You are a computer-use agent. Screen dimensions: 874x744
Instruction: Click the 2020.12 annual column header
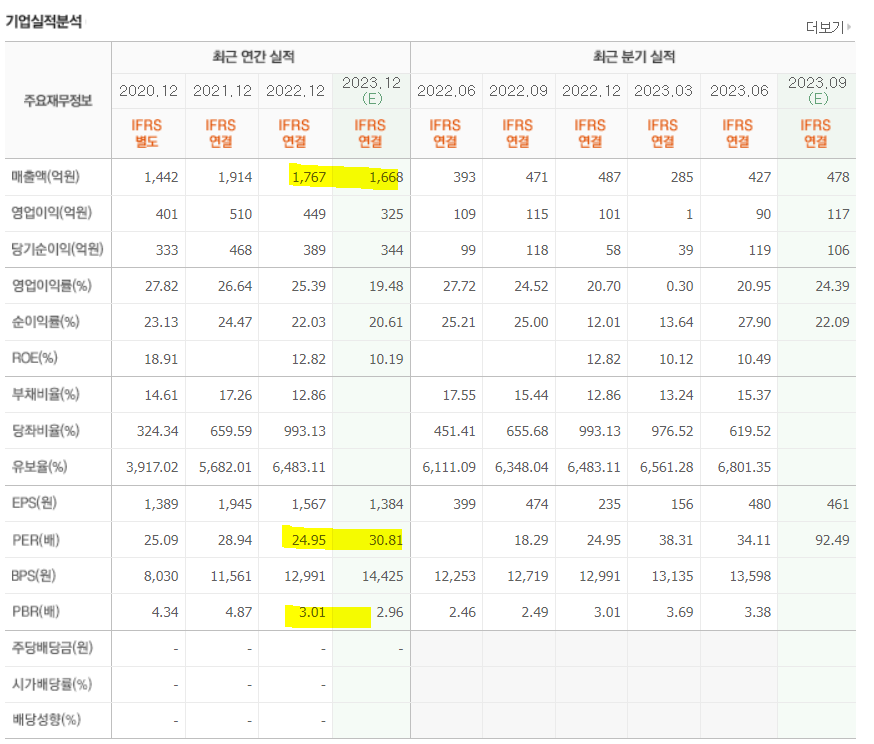[148, 91]
